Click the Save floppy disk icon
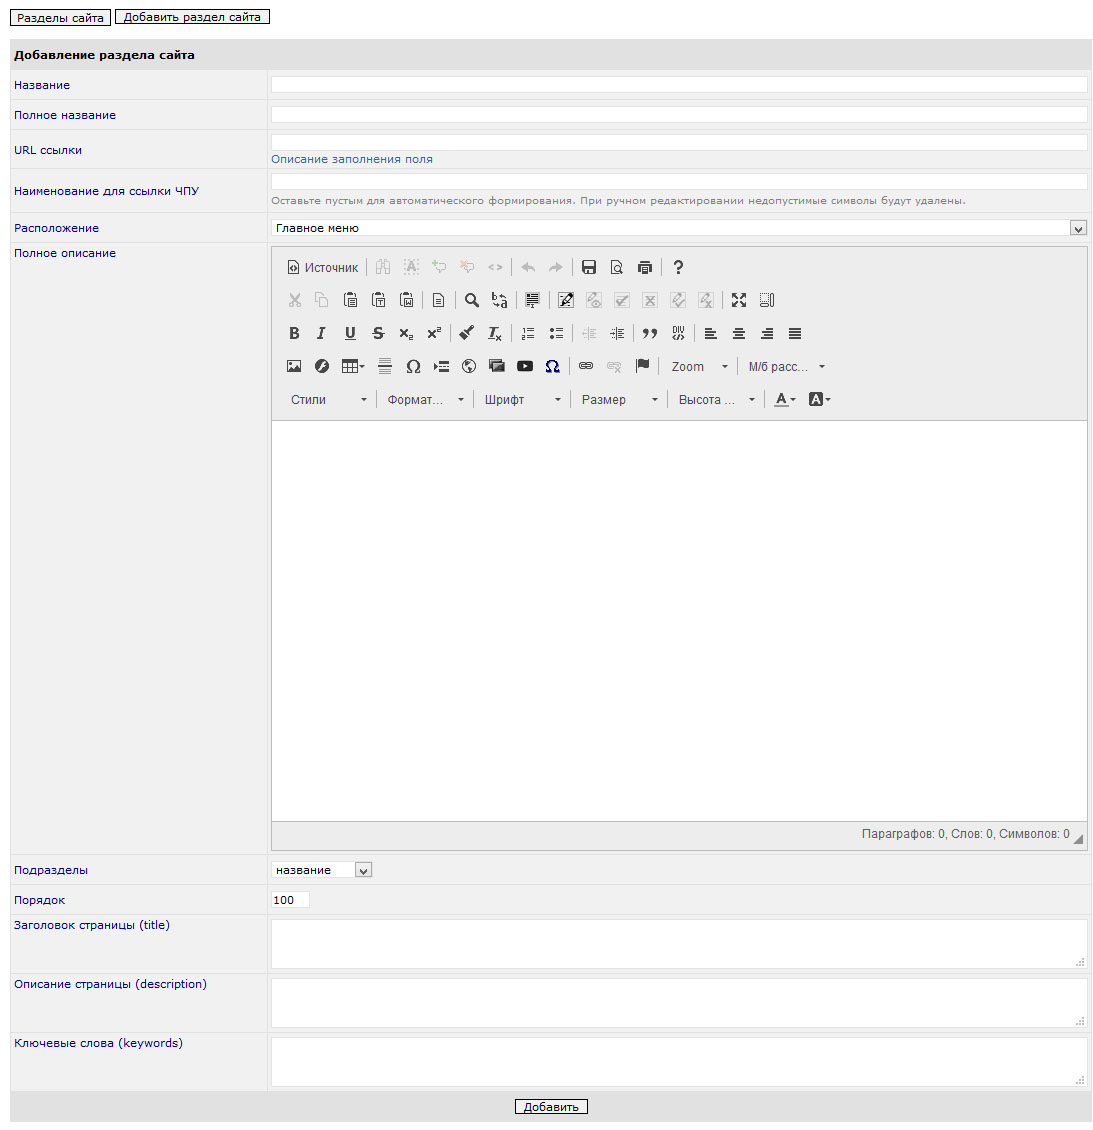The image size is (1093, 1130). point(588,267)
